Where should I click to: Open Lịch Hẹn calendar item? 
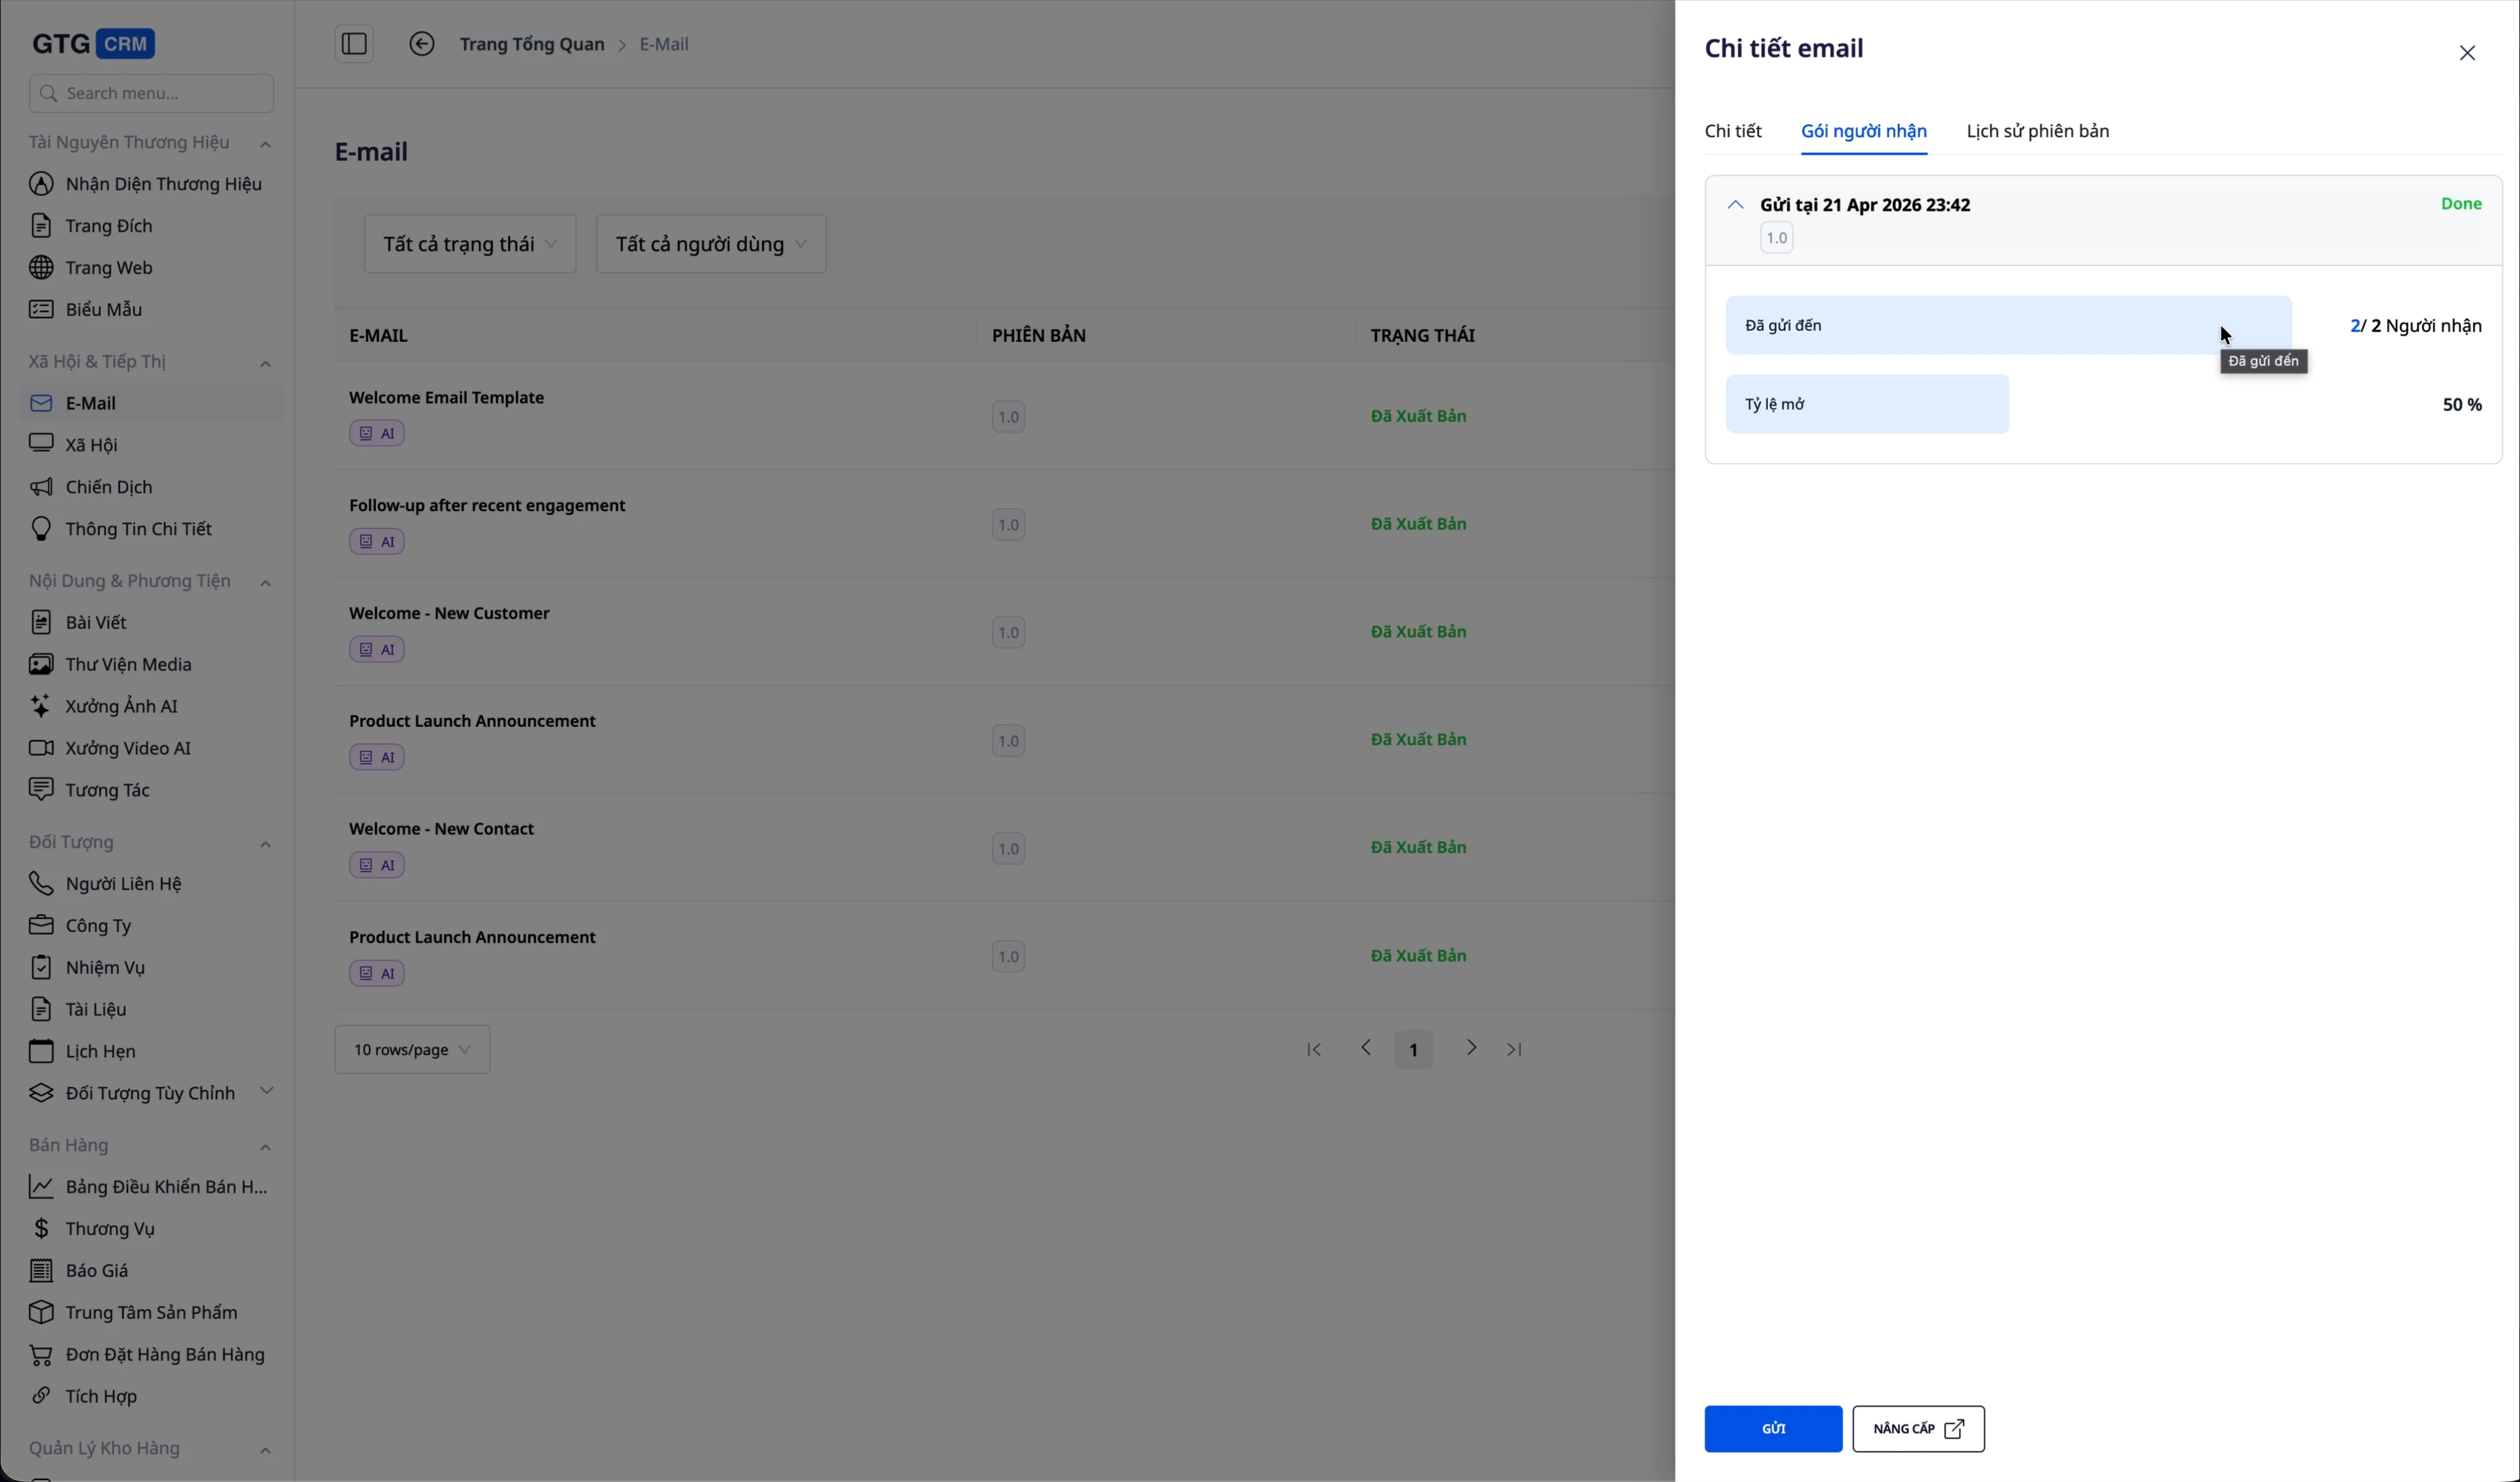pos(100,1051)
